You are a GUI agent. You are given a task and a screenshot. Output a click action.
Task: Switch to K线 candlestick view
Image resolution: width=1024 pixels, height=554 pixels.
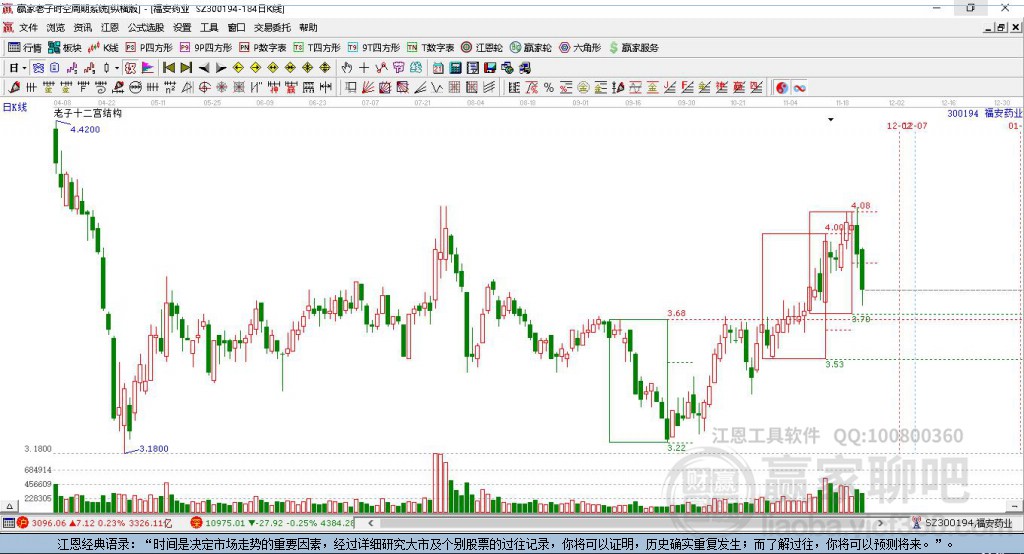click(x=103, y=48)
